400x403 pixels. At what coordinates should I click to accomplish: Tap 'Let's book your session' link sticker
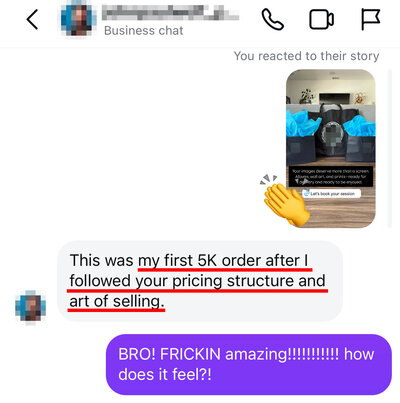tap(331, 193)
